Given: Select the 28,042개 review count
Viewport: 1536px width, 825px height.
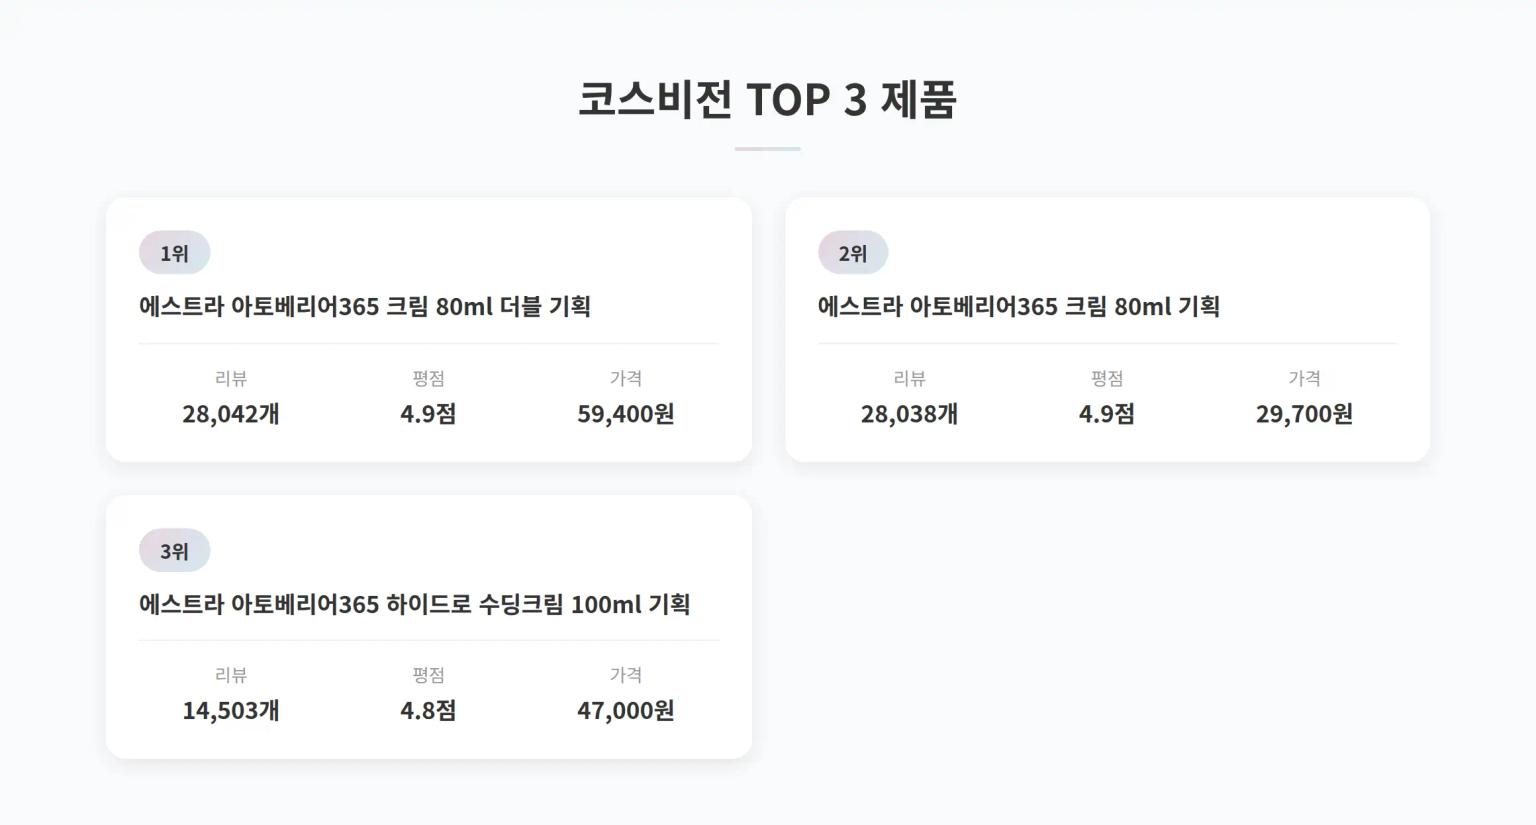Looking at the screenshot, I should pos(230,413).
